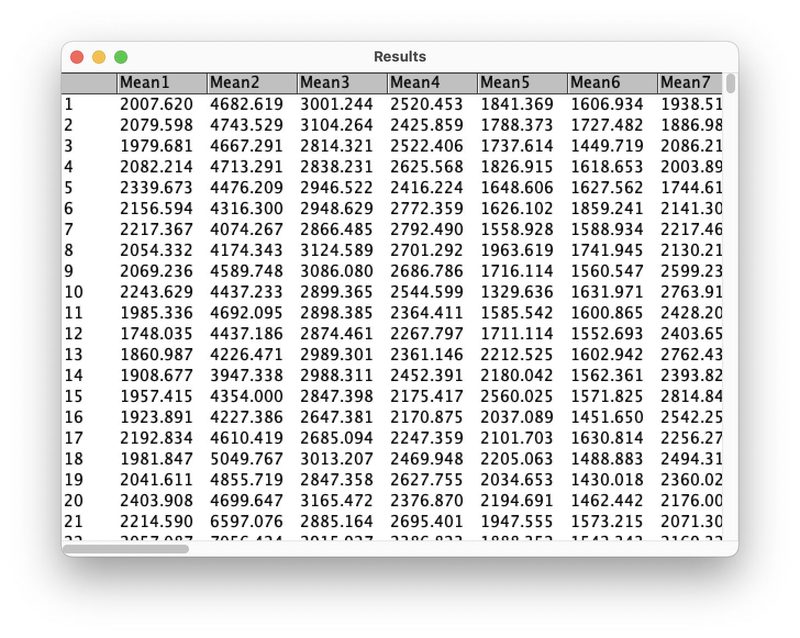This screenshot has width=800, height=638.
Task: Select row number 5
Action: click(69, 188)
